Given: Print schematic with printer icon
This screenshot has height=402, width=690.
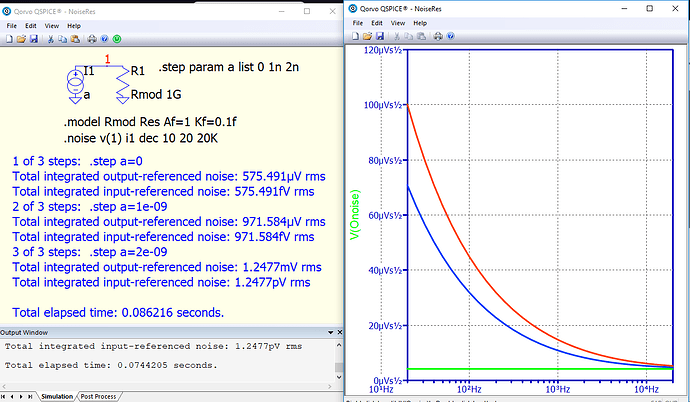Looking at the screenshot, I should [x=91, y=38].
